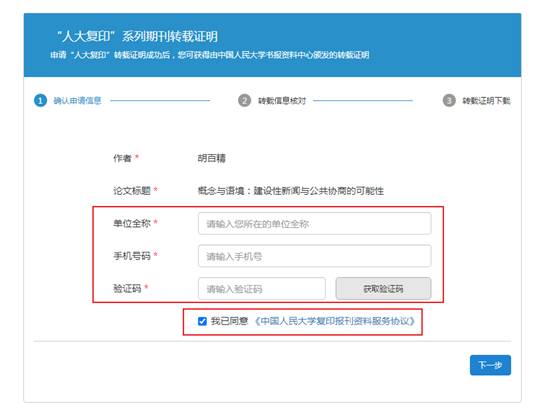Click the 验证码 field label
Viewport: 553px width, 418px height.
pyautogui.click(x=127, y=288)
